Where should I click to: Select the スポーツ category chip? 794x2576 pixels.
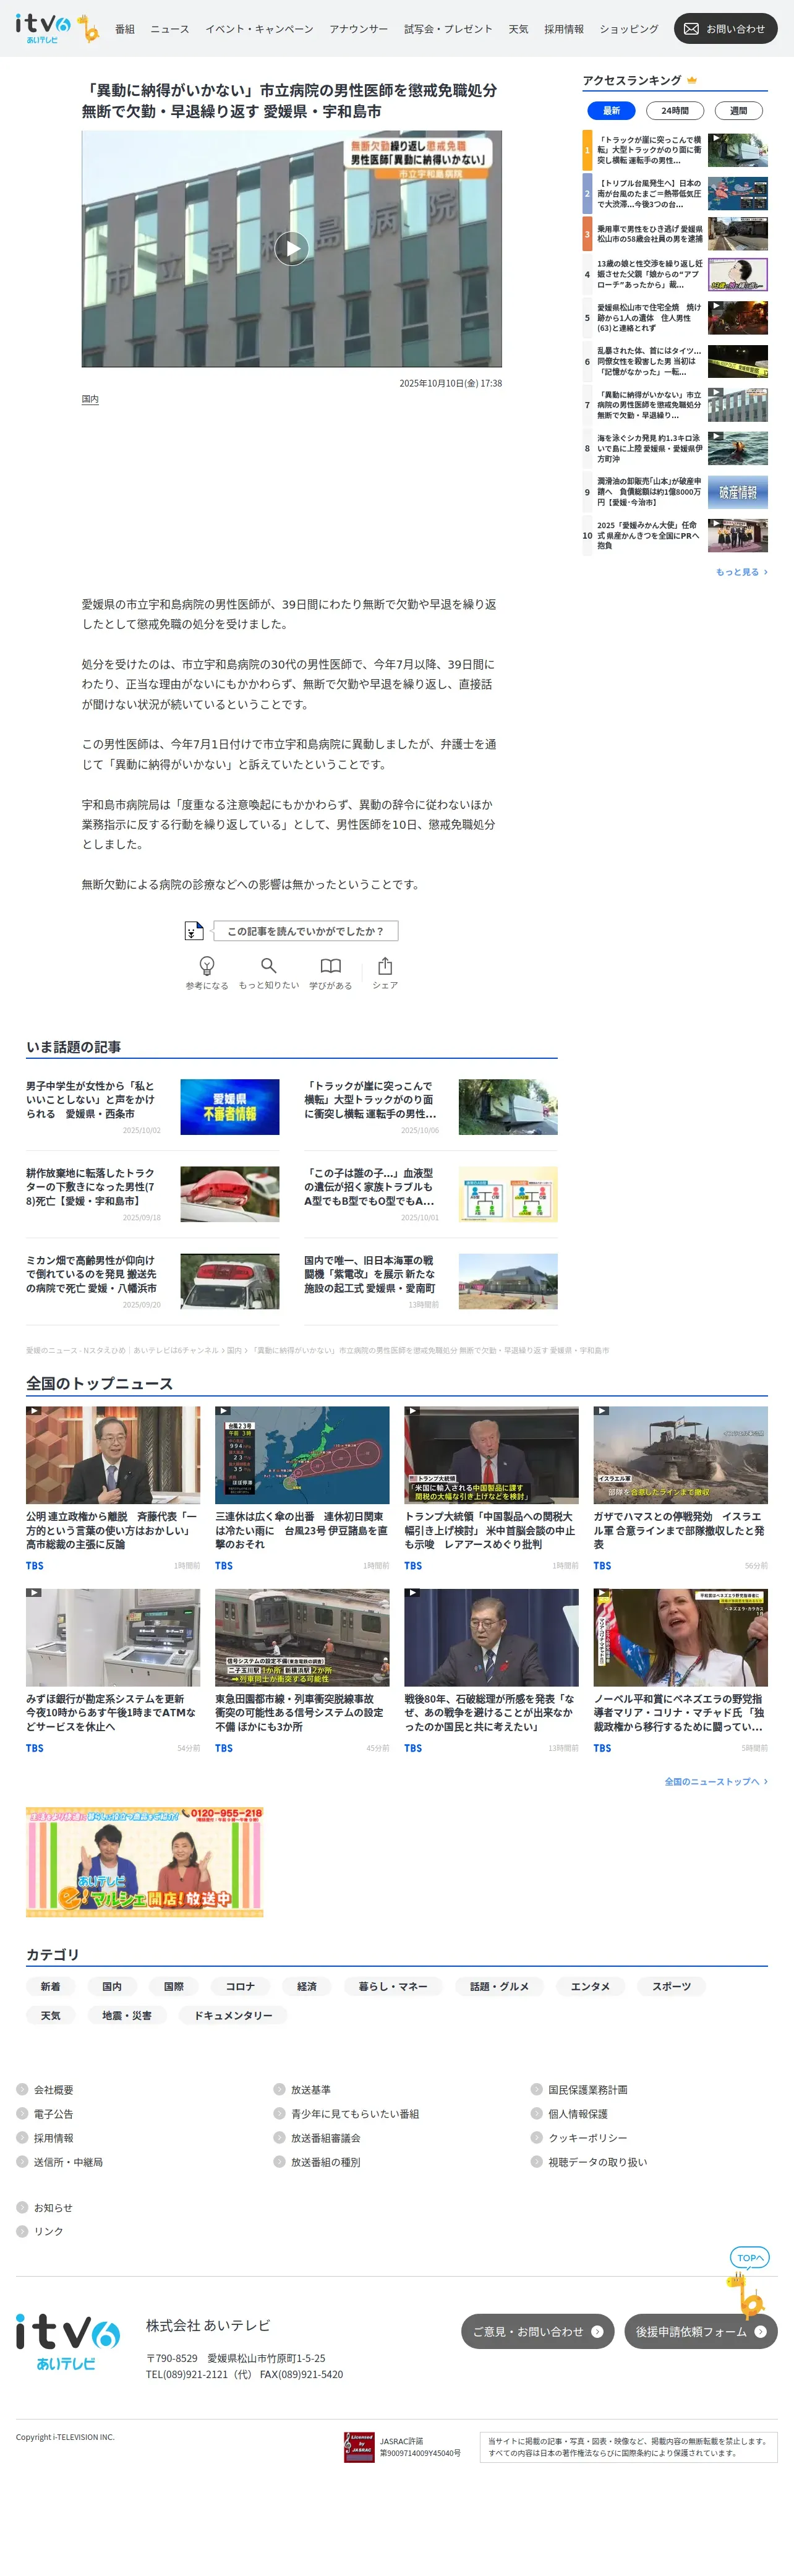coord(671,1986)
